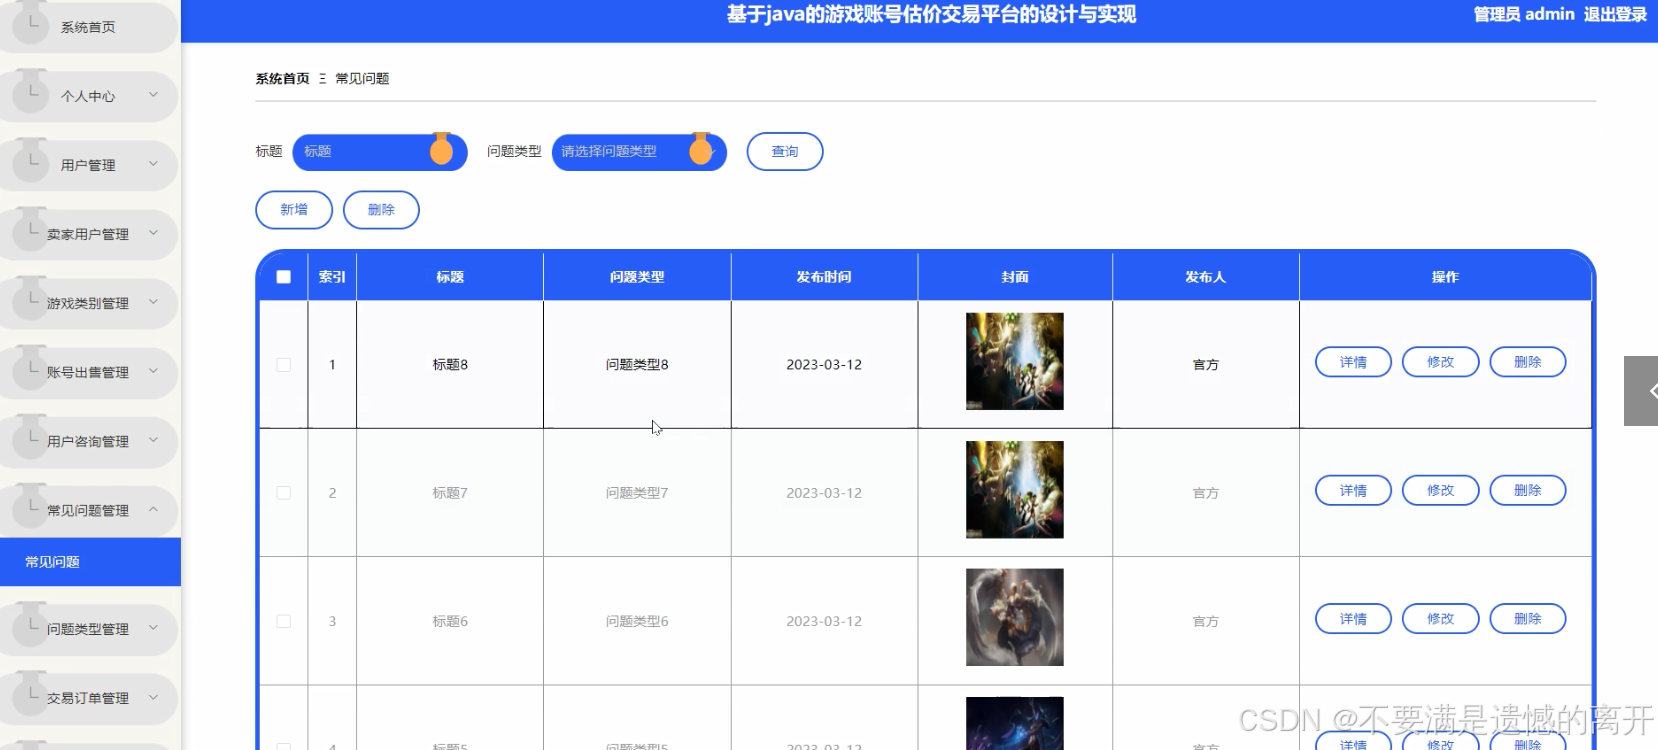Click the 删除 button beside 新增
The image size is (1658, 750).
381,210
